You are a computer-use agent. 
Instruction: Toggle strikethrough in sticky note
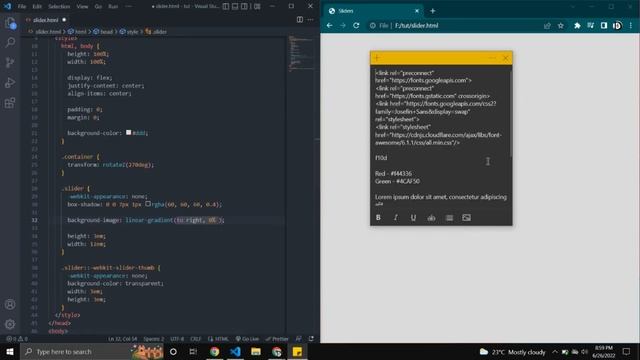pos(431,218)
